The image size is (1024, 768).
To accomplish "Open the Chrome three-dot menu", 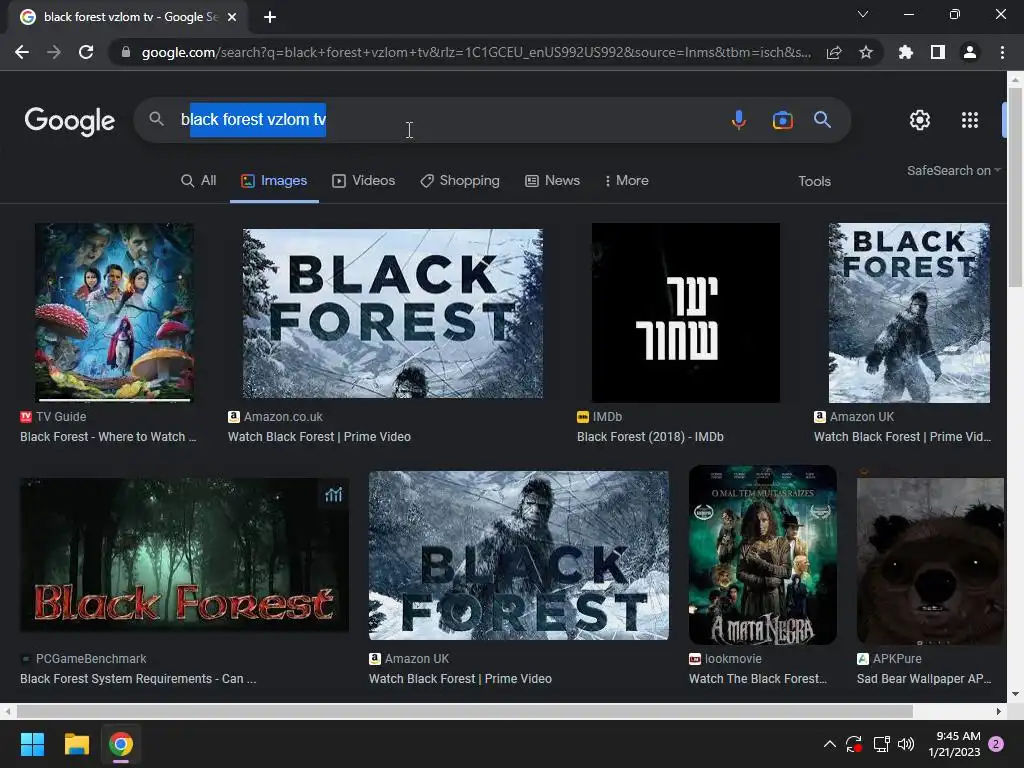I will coord(1002,52).
